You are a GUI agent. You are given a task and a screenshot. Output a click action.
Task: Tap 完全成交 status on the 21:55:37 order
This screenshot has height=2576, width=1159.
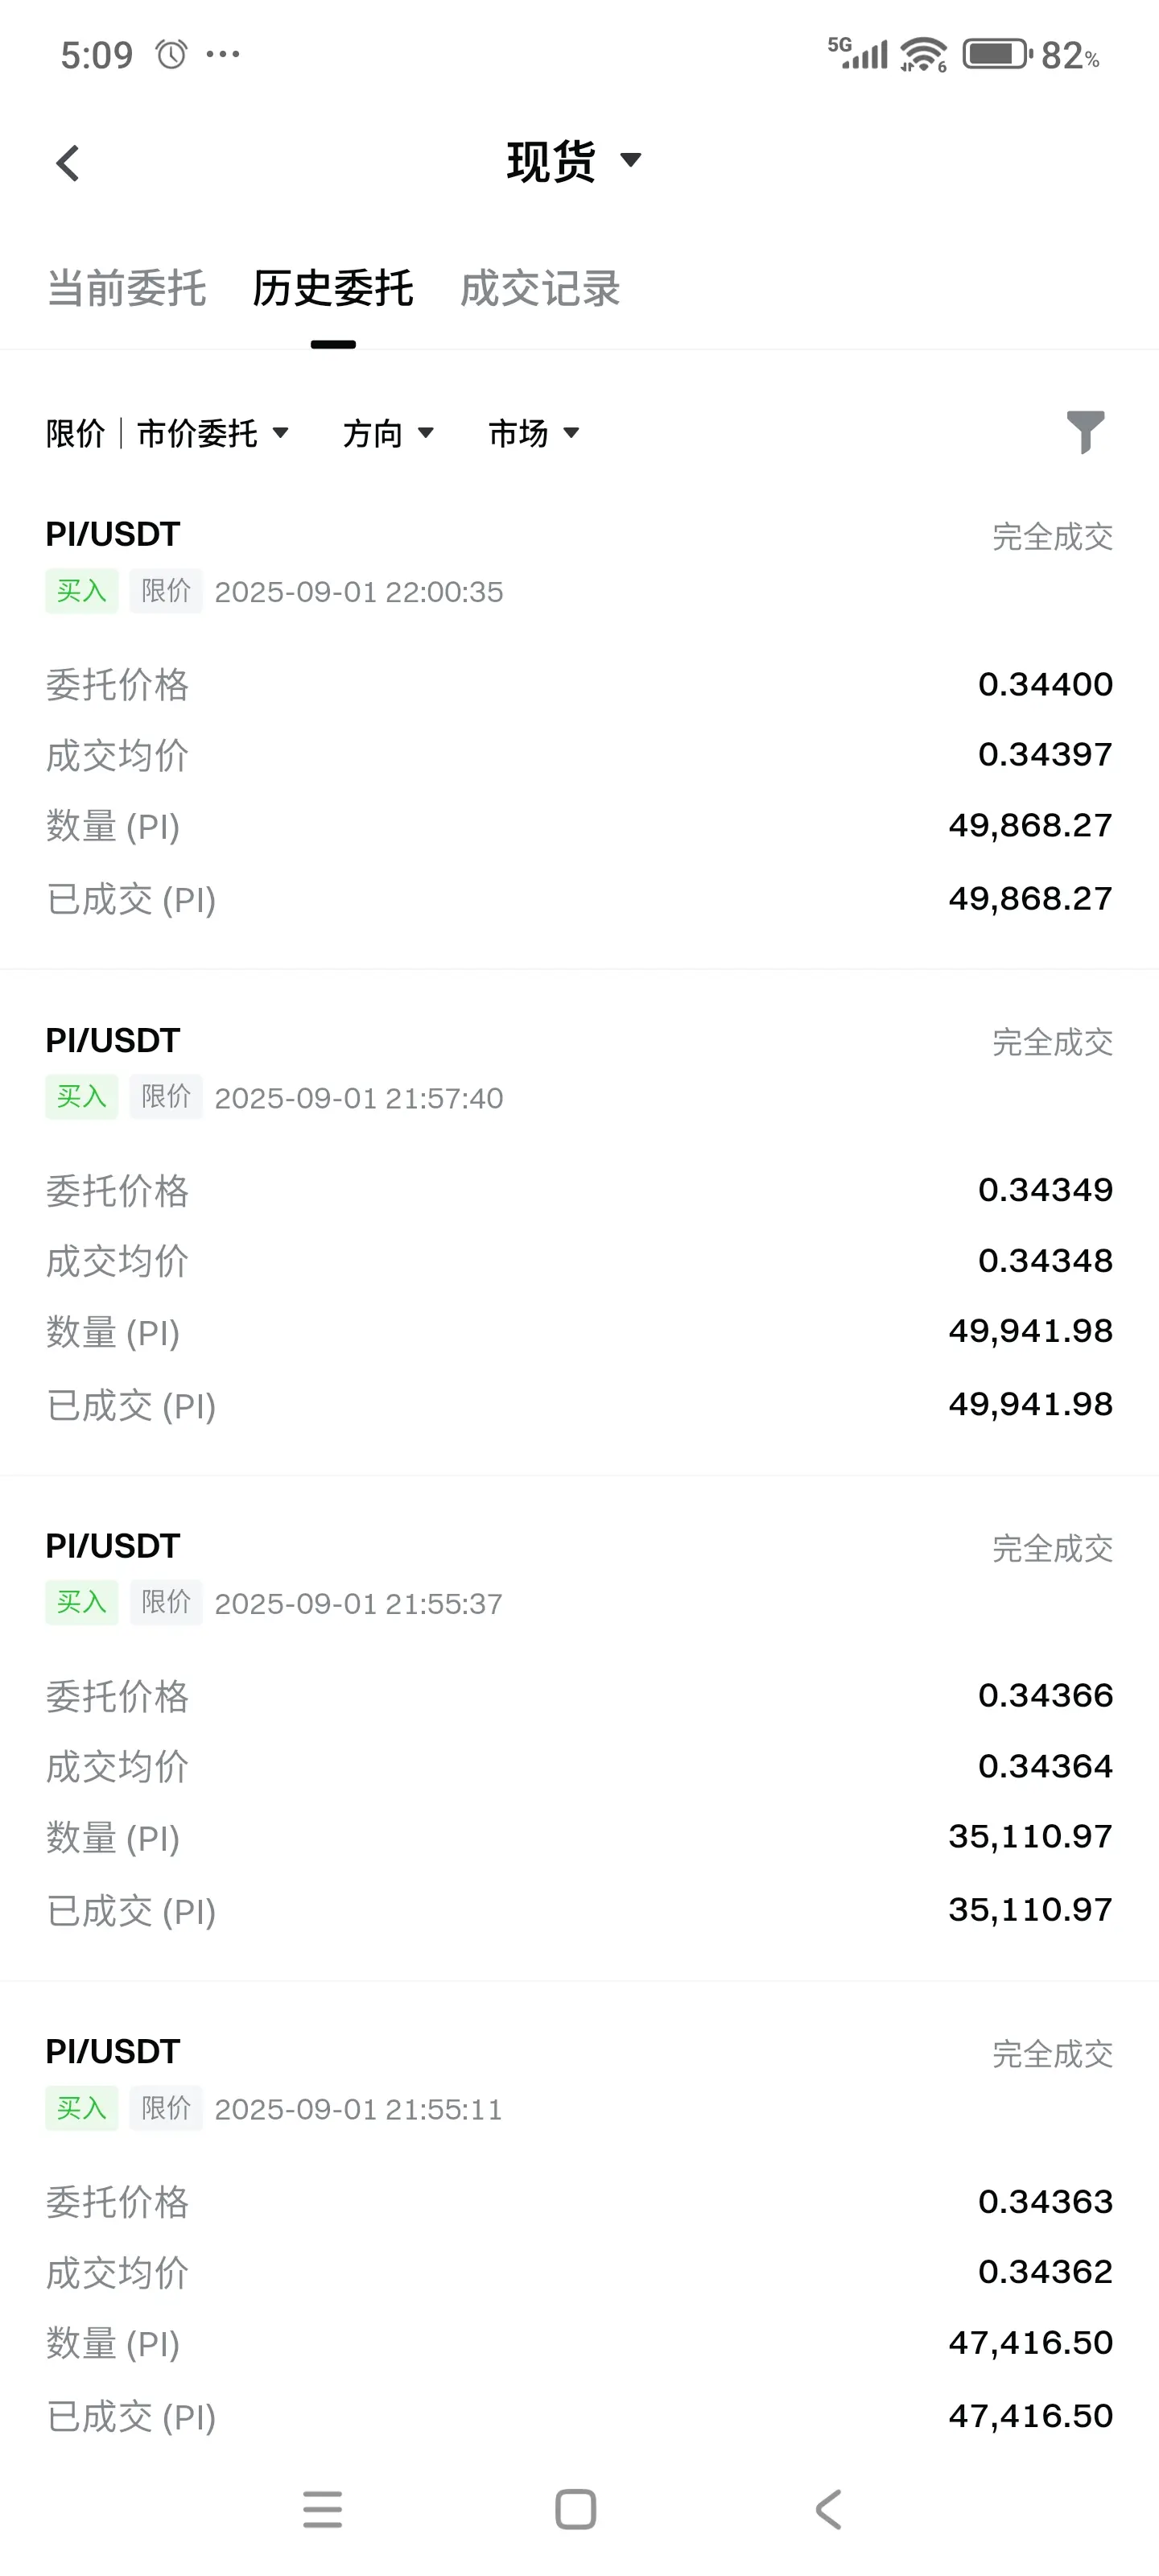tap(1052, 1548)
